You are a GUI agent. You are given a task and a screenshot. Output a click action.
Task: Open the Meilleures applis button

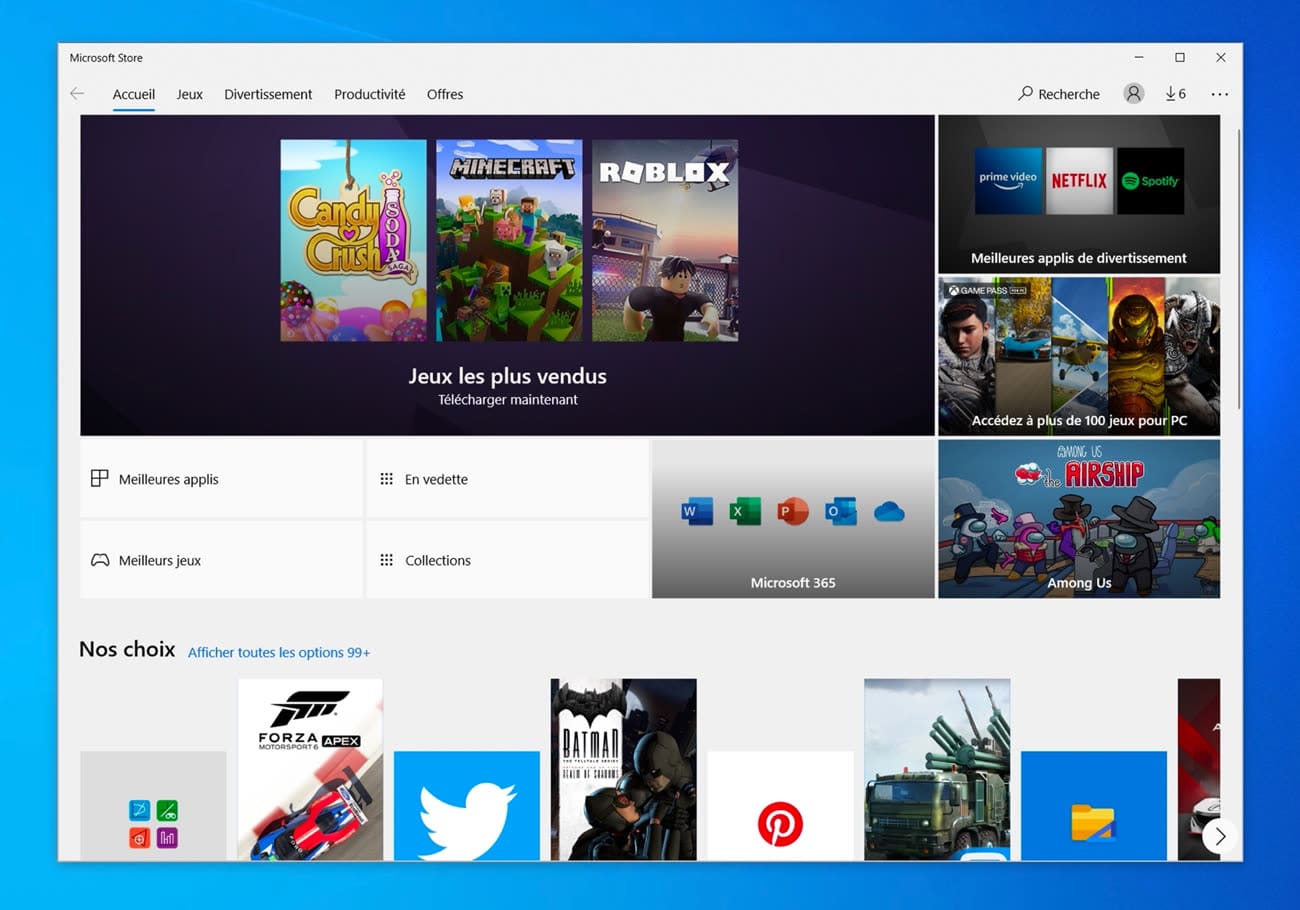tap(221, 479)
